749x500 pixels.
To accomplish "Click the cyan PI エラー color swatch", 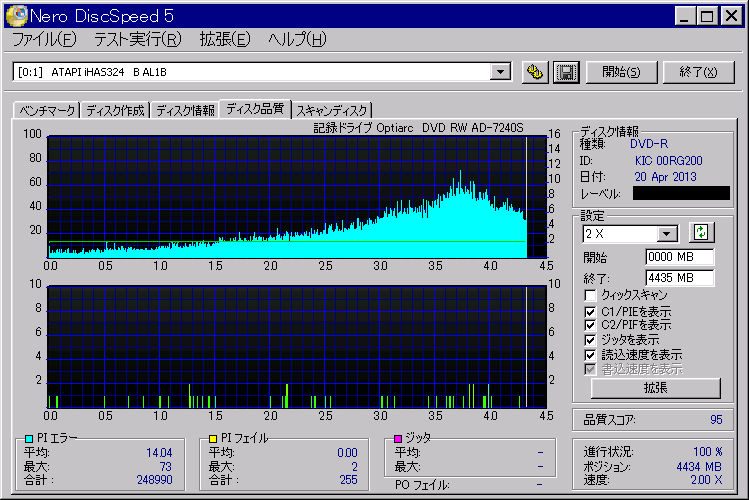I will (29, 438).
